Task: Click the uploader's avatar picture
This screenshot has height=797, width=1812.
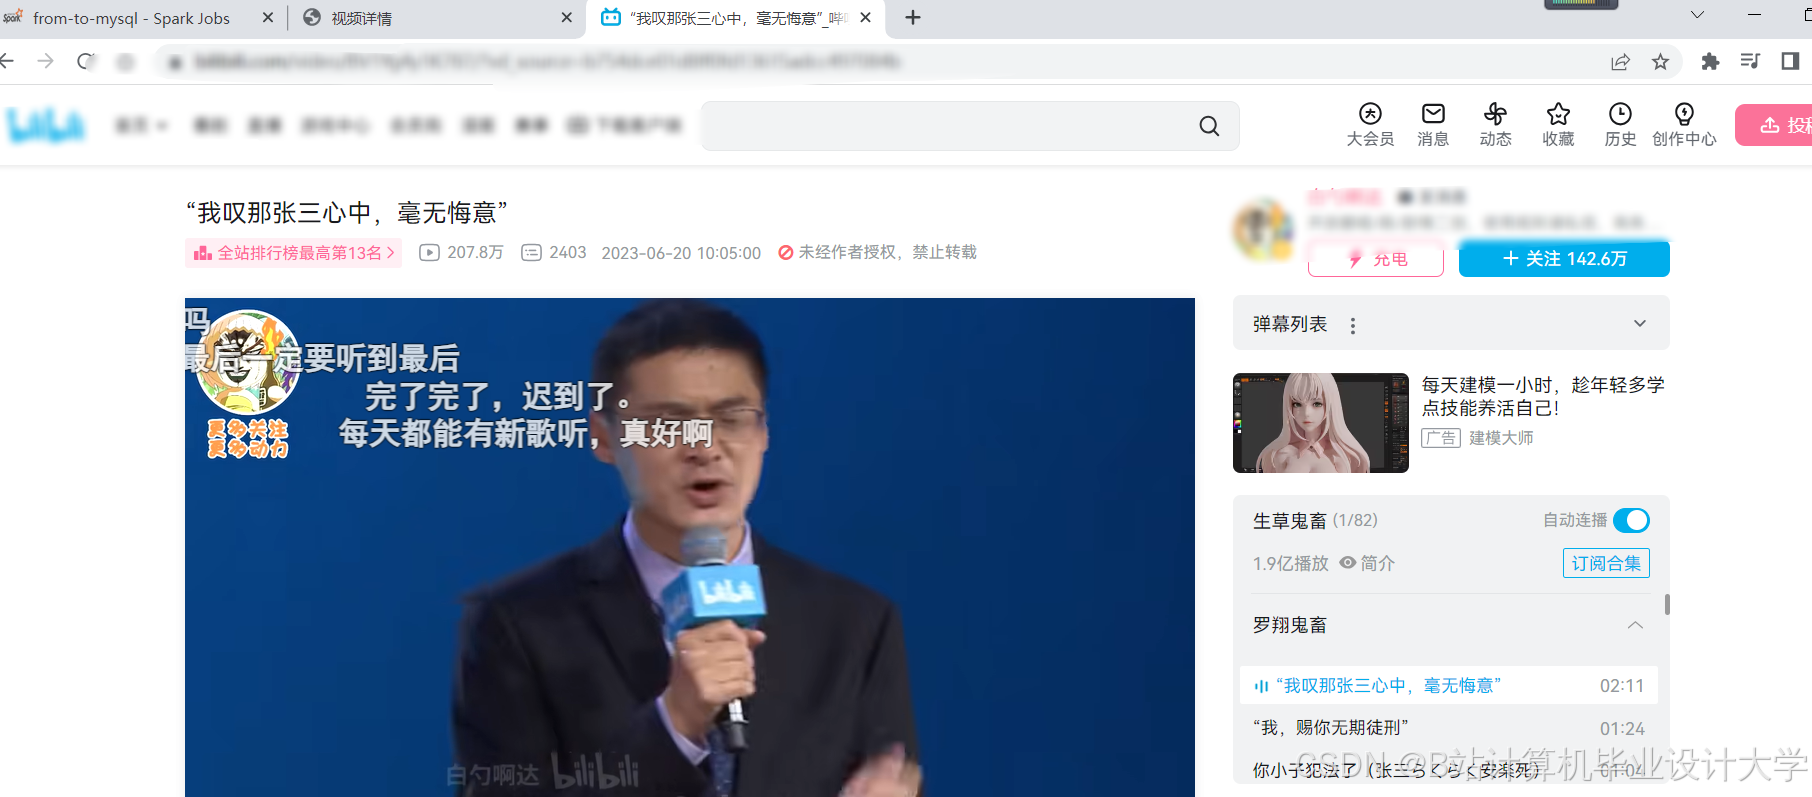Action: 1264,229
